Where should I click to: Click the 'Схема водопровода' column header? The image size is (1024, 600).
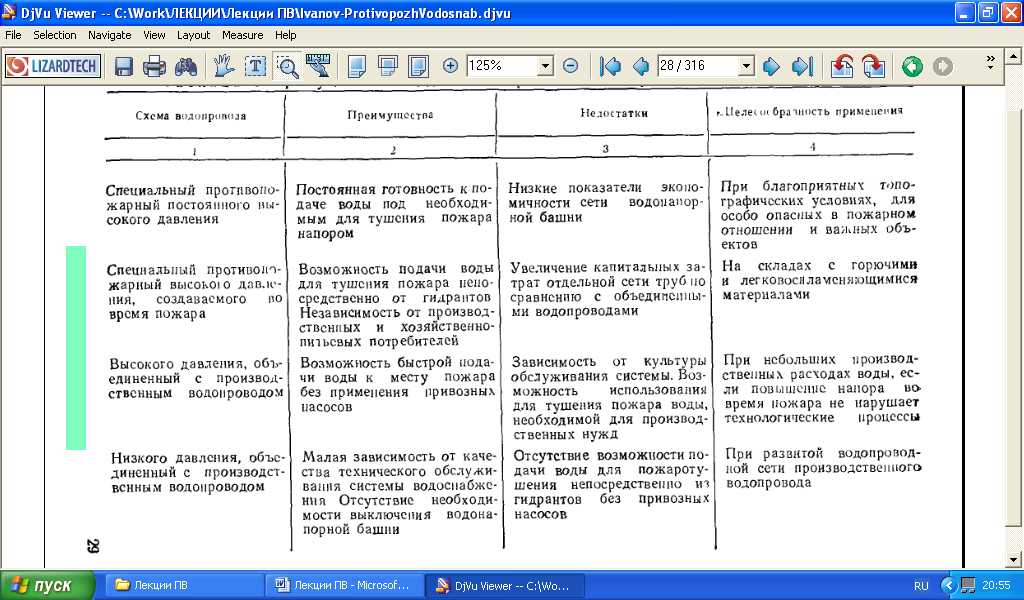click(x=191, y=116)
